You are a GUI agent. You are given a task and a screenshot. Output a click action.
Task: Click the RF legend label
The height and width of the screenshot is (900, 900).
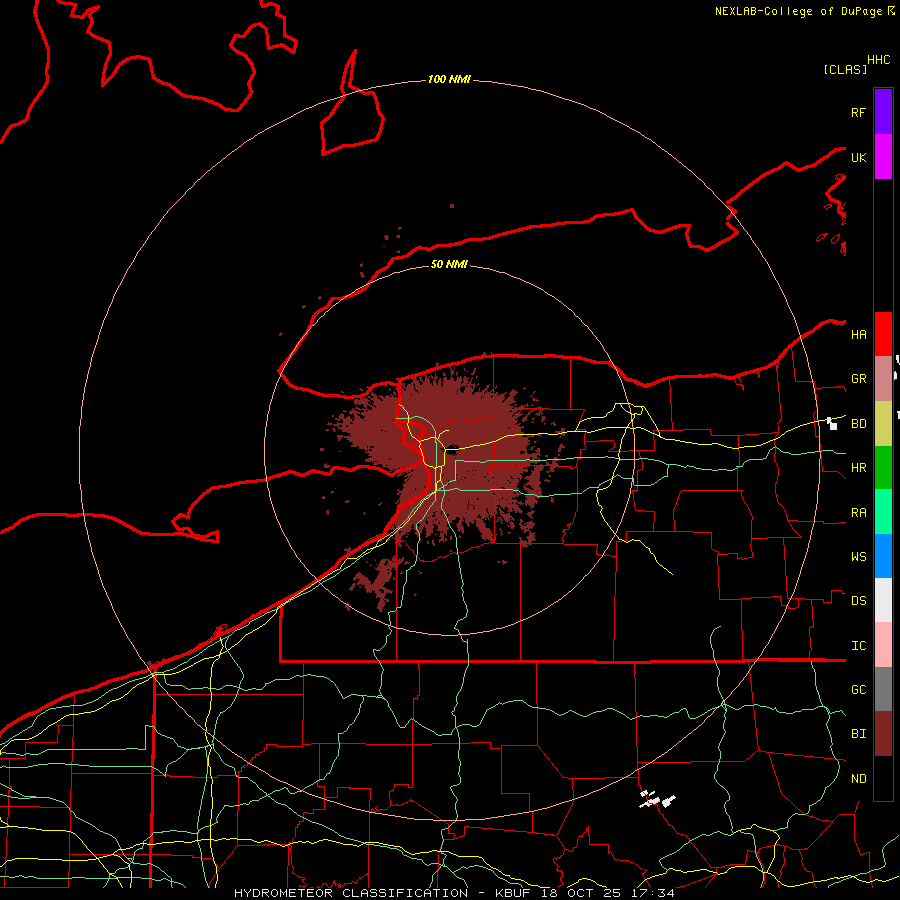pos(858,112)
